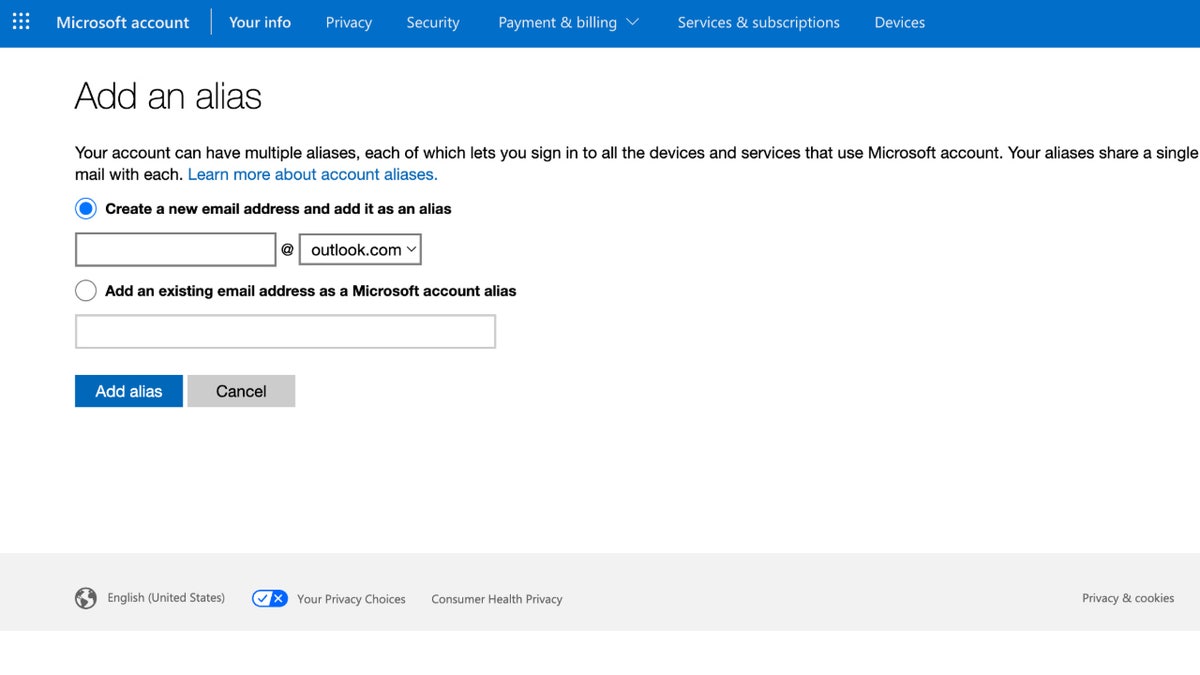Screen dimensions: 1200x675
Task: Open Services & subscriptions tab
Action: [x=758, y=22]
